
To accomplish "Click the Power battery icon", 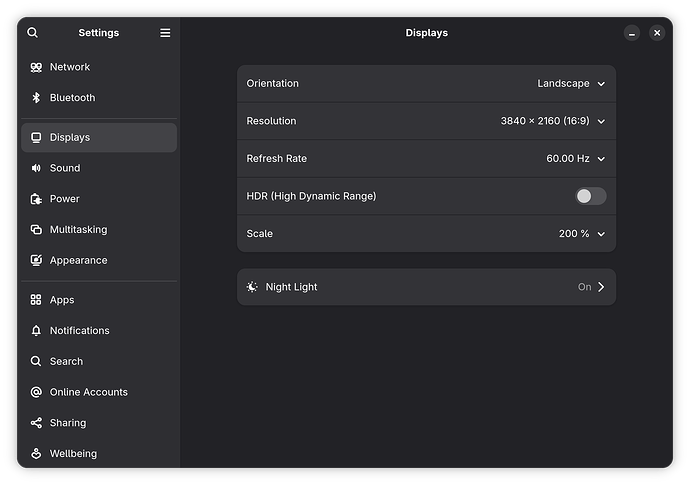I will point(36,199).
